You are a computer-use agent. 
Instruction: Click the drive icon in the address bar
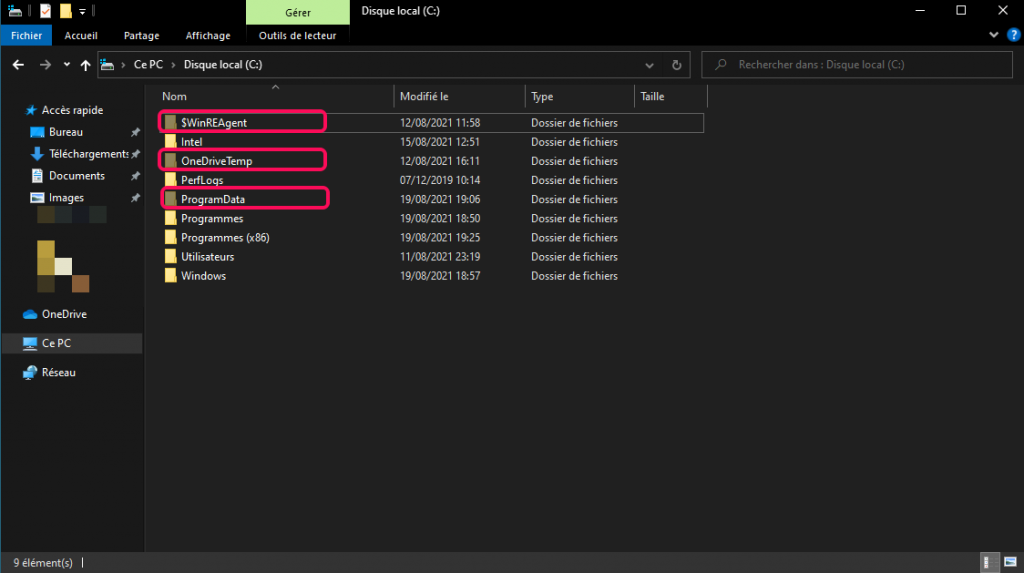coord(107,65)
